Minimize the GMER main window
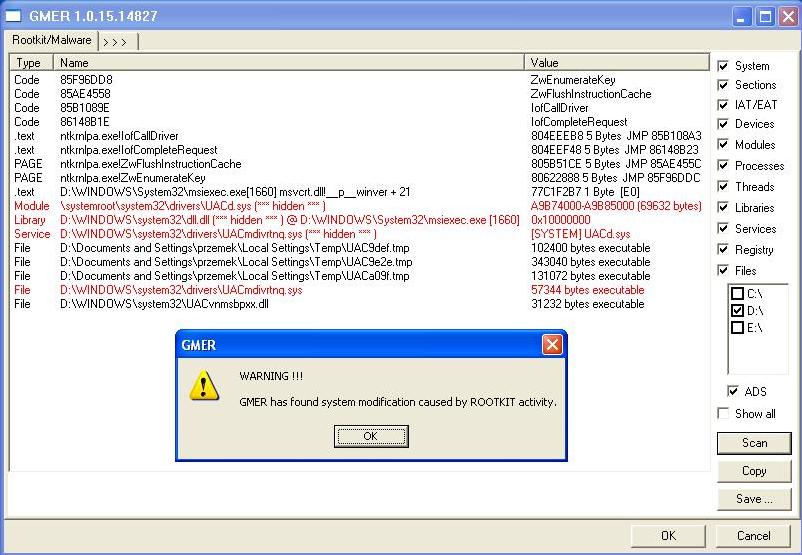The image size is (802, 555). tap(742, 17)
